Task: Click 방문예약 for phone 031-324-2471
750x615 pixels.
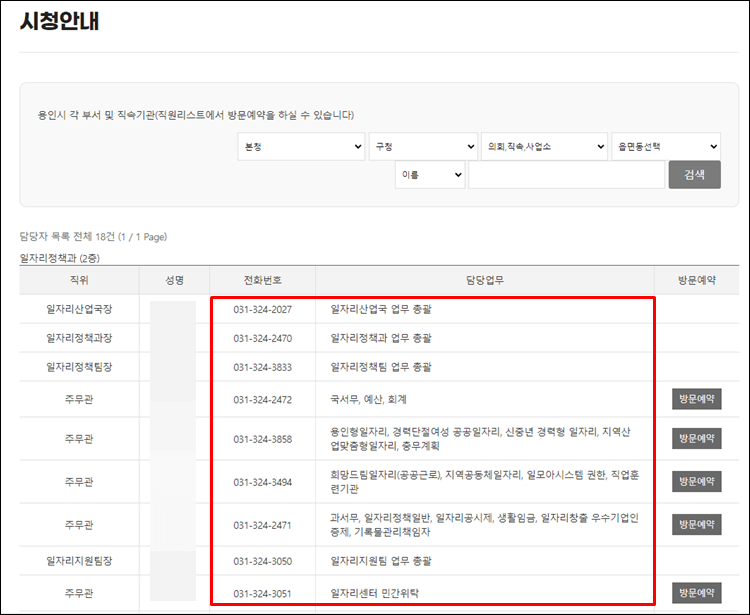Action: click(696, 525)
